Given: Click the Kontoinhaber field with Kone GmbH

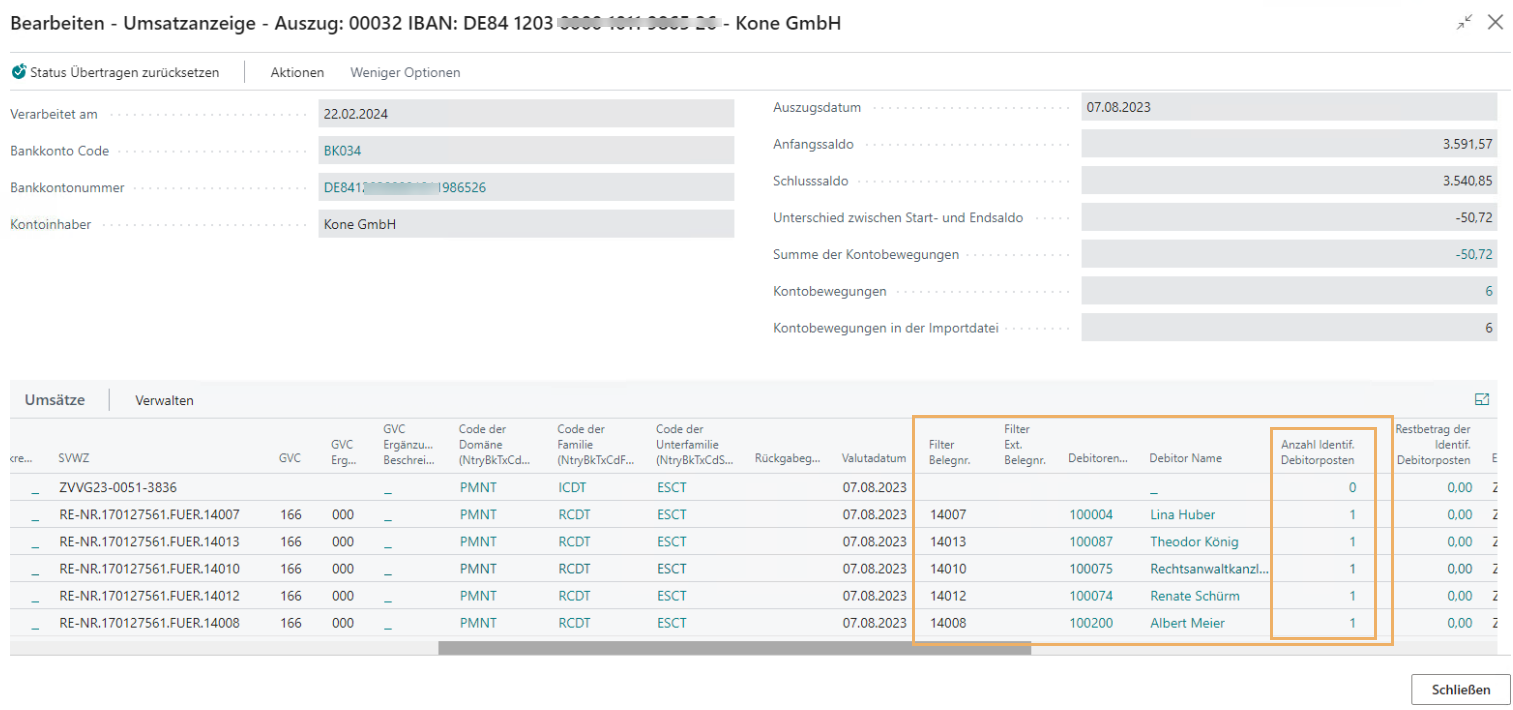Looking at the screenshot, I should point(525,225).
